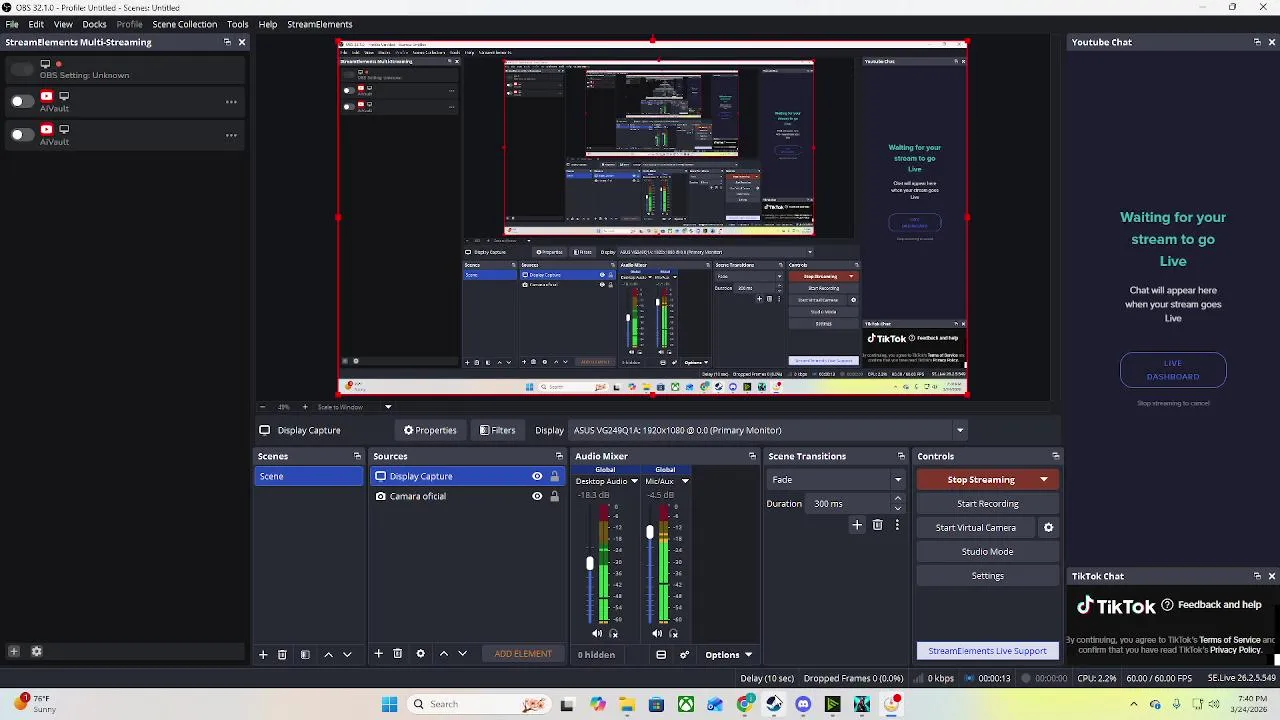Open the Scene Collection menu
Viewport: 1280px width, 720px height.
coord(184,24)
